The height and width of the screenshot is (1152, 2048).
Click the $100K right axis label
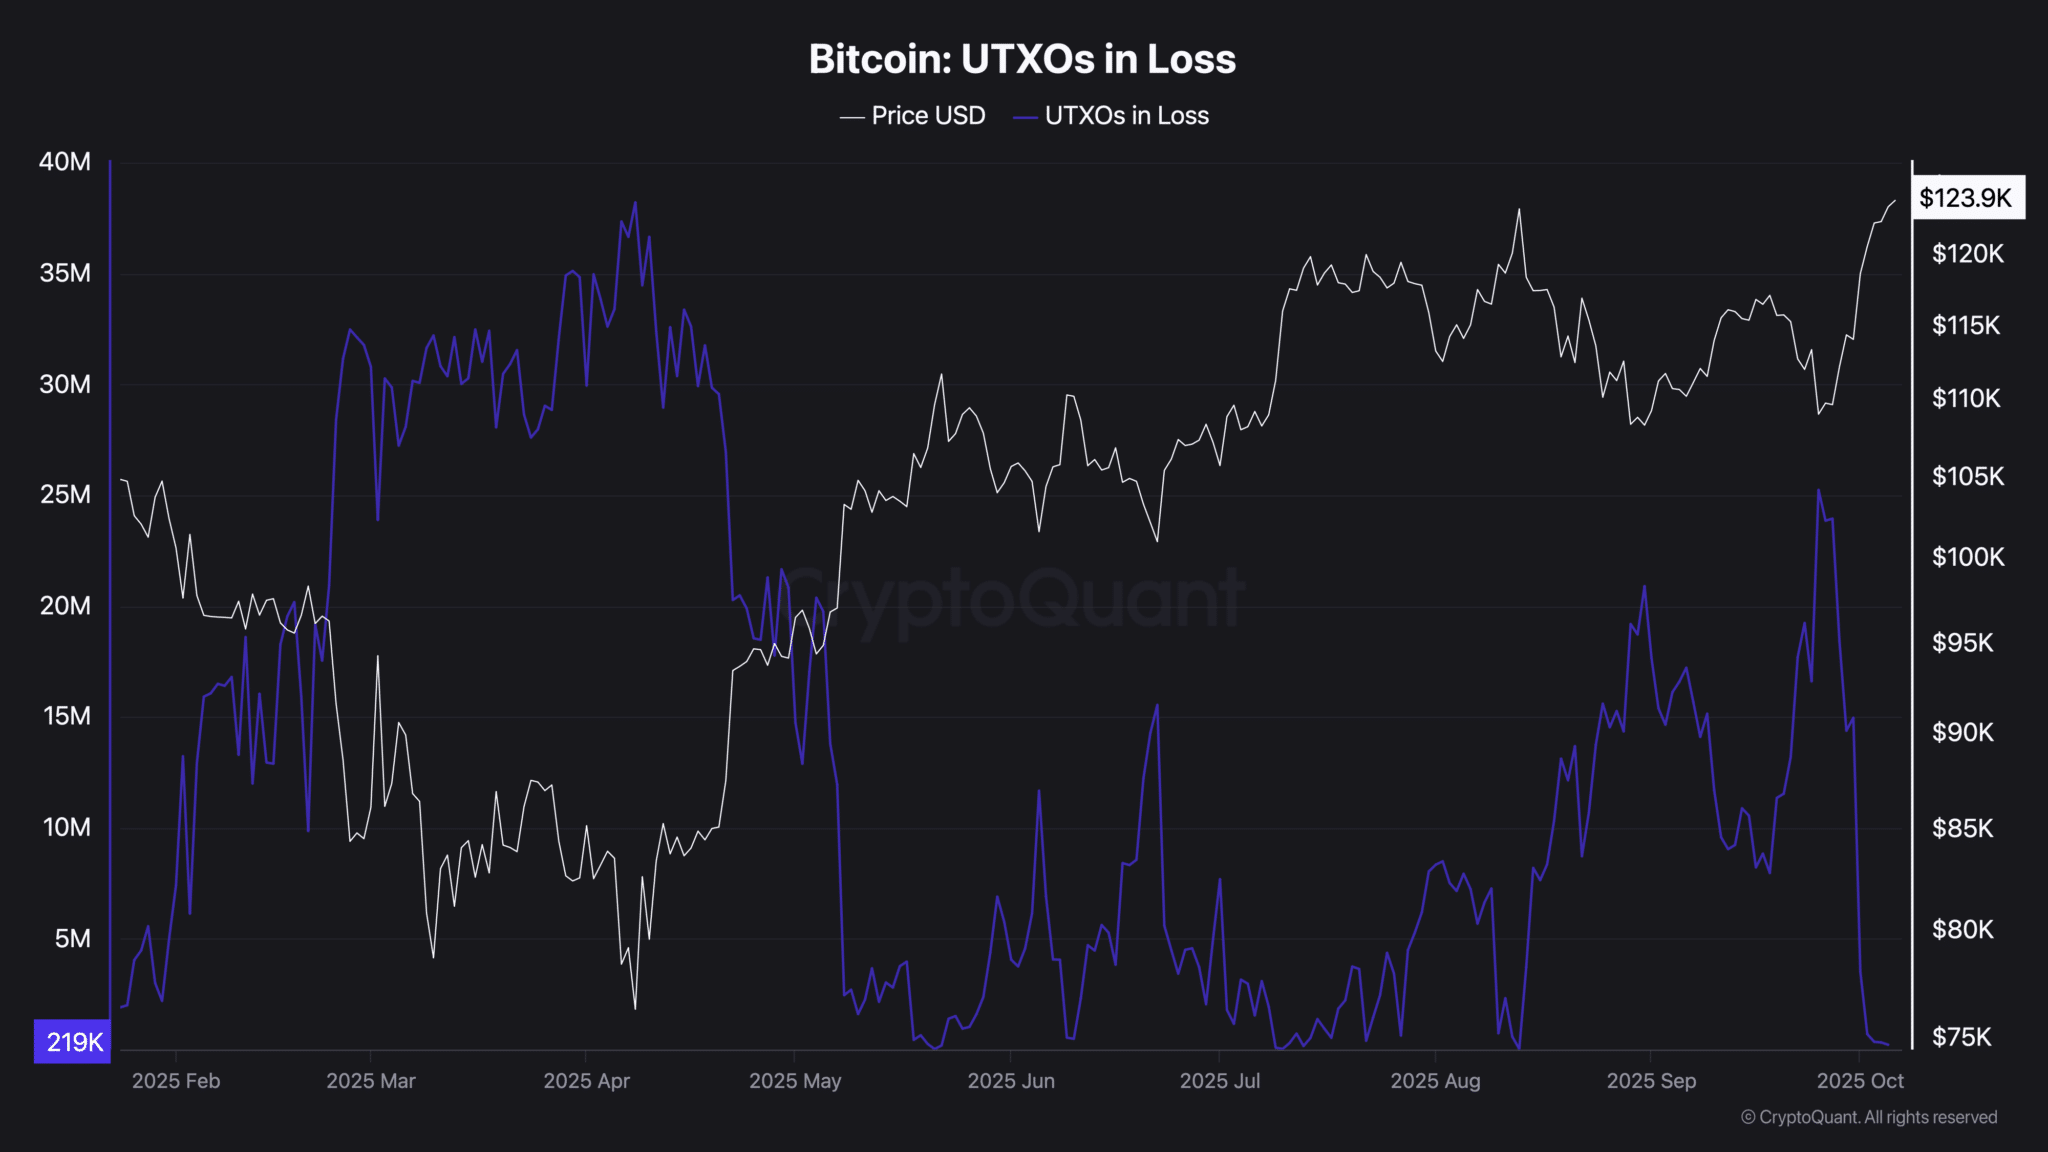(1967, 557)
